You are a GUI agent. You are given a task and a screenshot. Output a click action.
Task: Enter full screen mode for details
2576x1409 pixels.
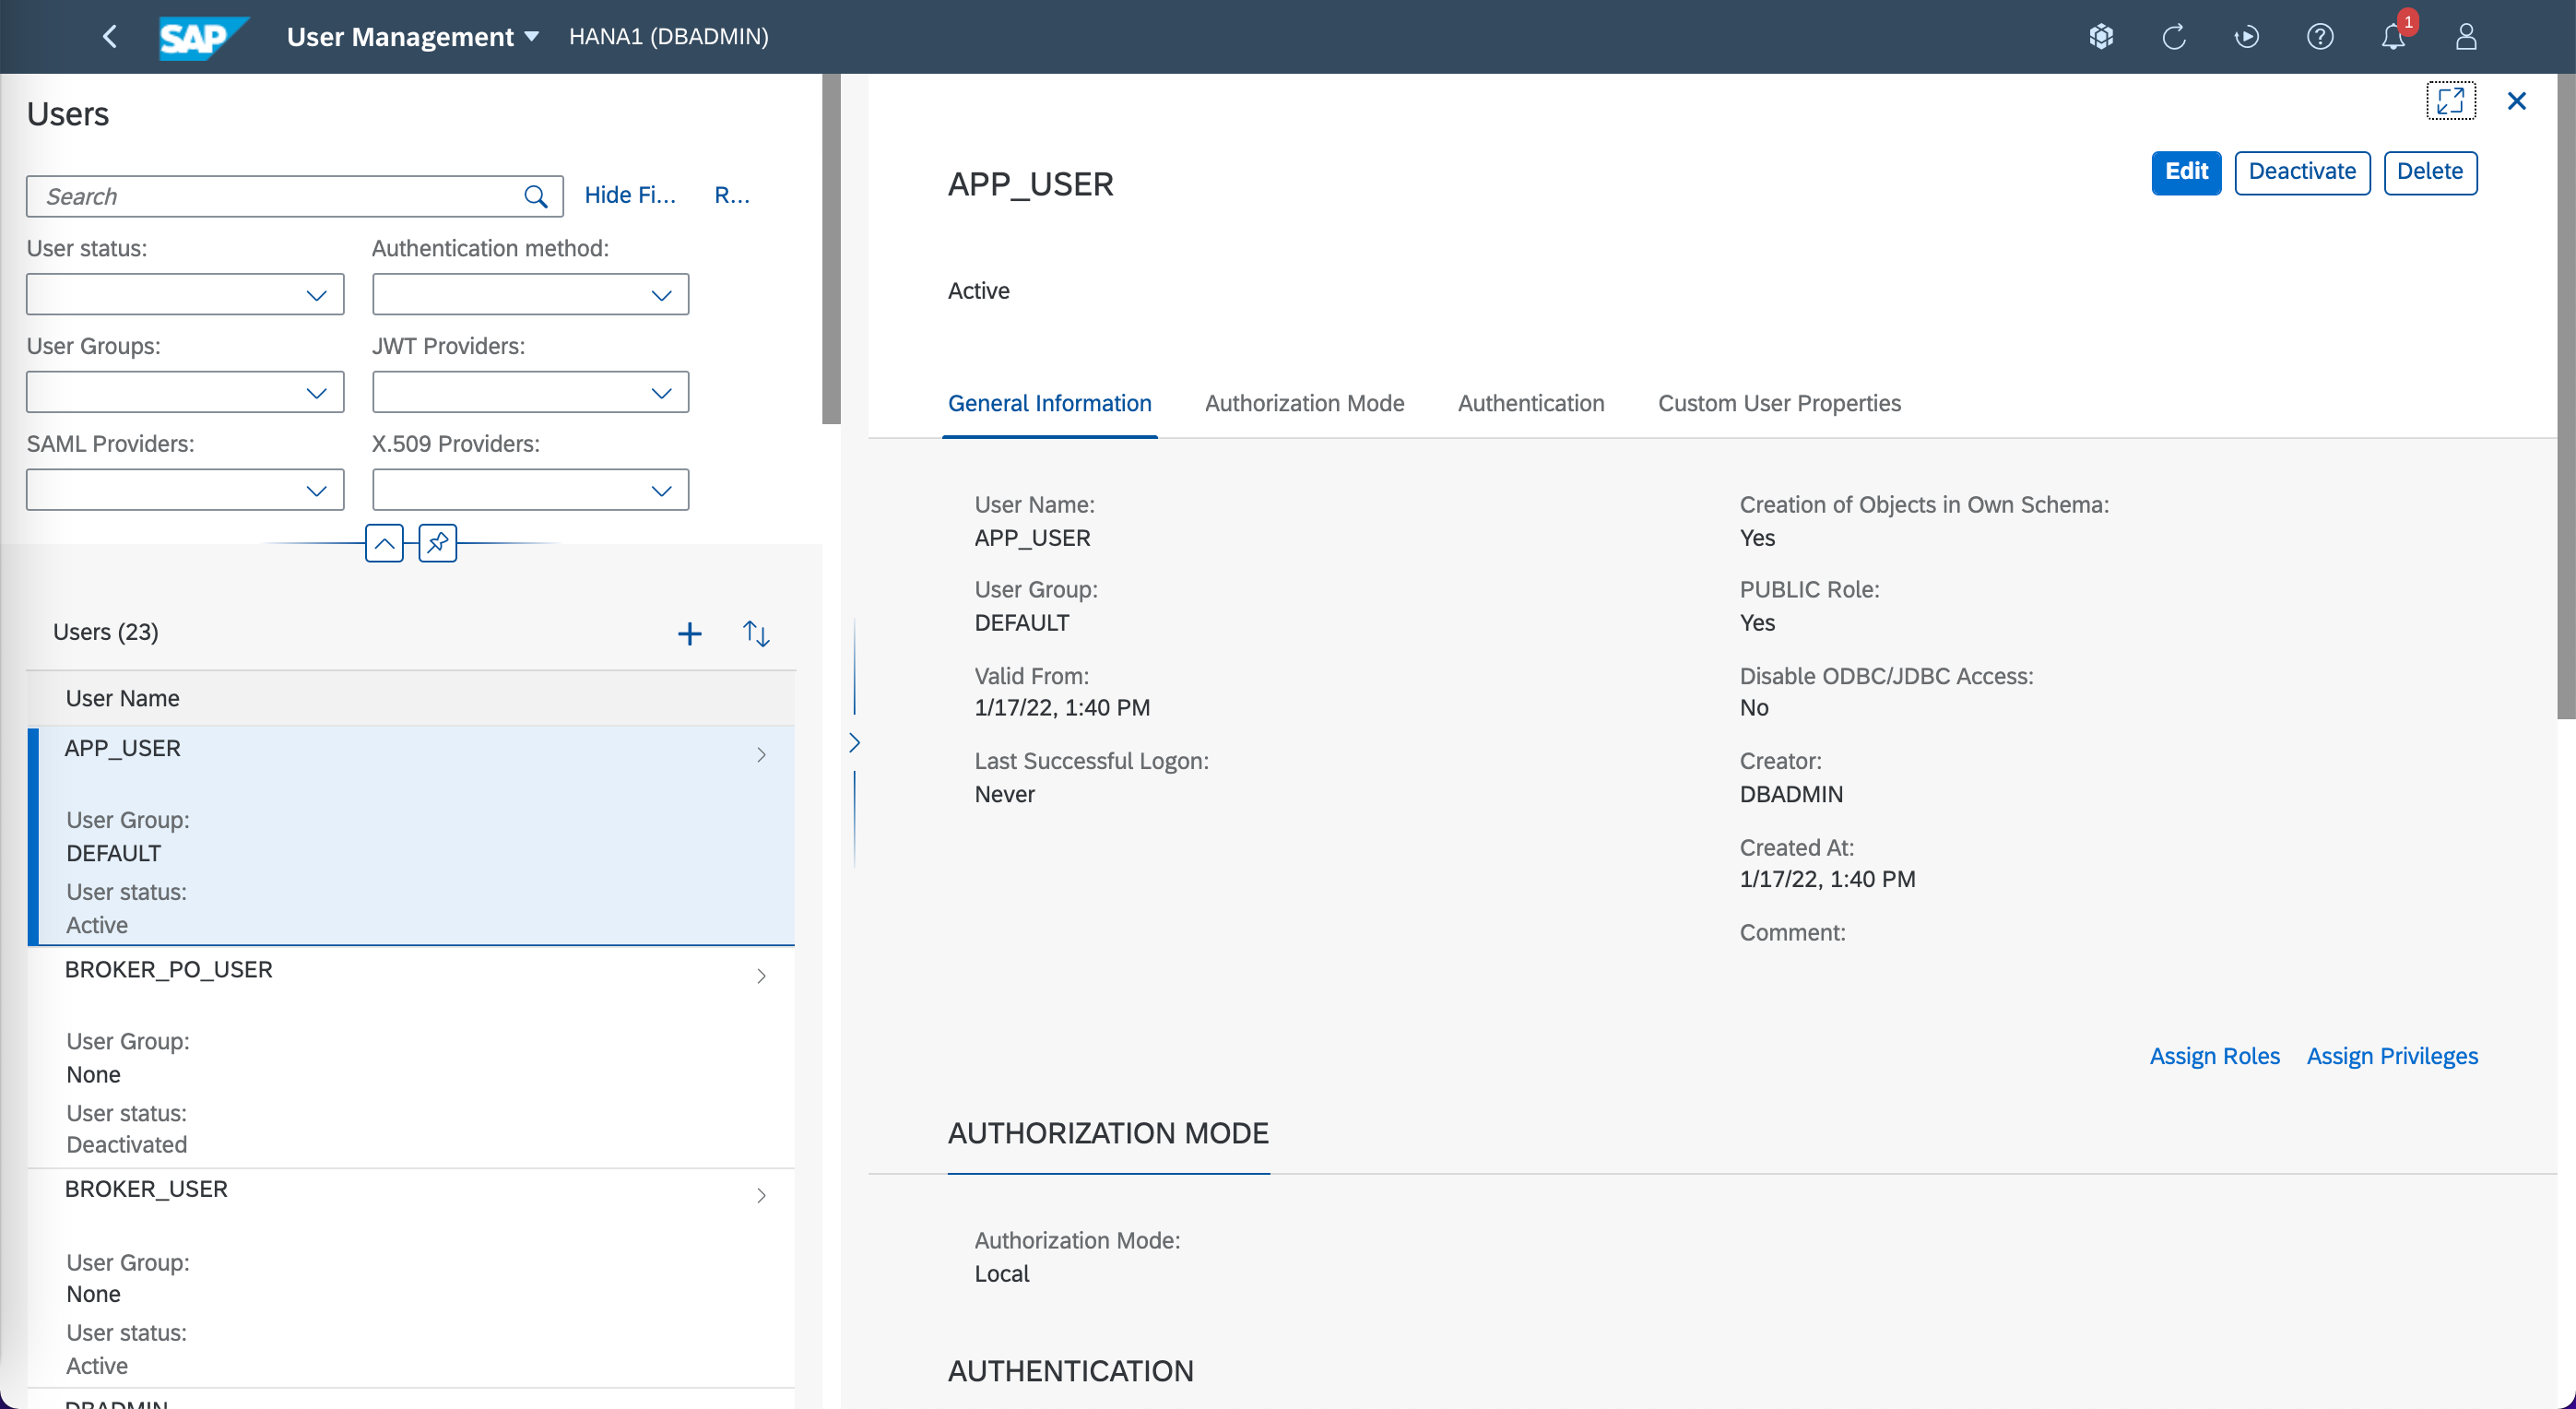pos(2450,101)
